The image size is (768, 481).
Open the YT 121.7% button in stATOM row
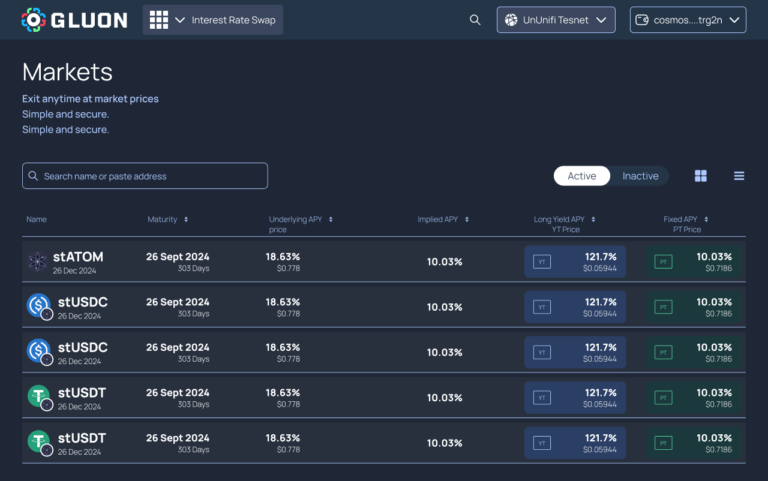(575, 262)
